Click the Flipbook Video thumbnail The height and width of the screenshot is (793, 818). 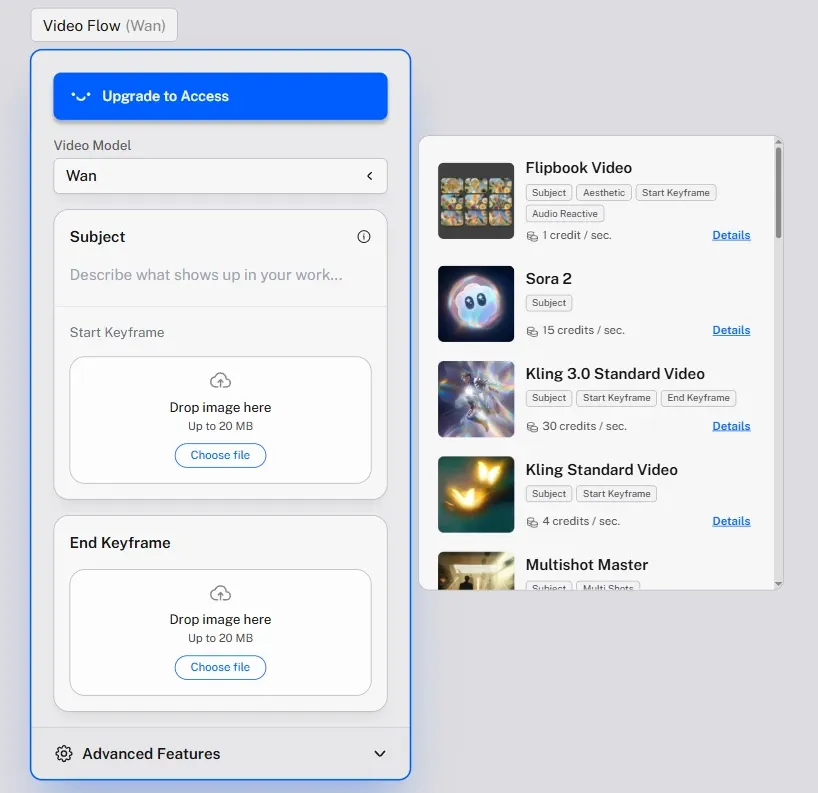[x=476, y=201]
